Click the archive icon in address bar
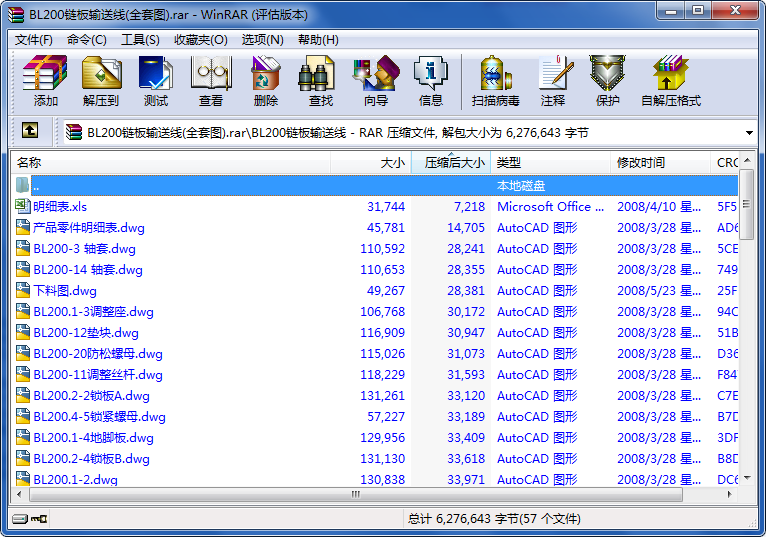This screenshot has height=537, width=766. (x=74, y=132)
